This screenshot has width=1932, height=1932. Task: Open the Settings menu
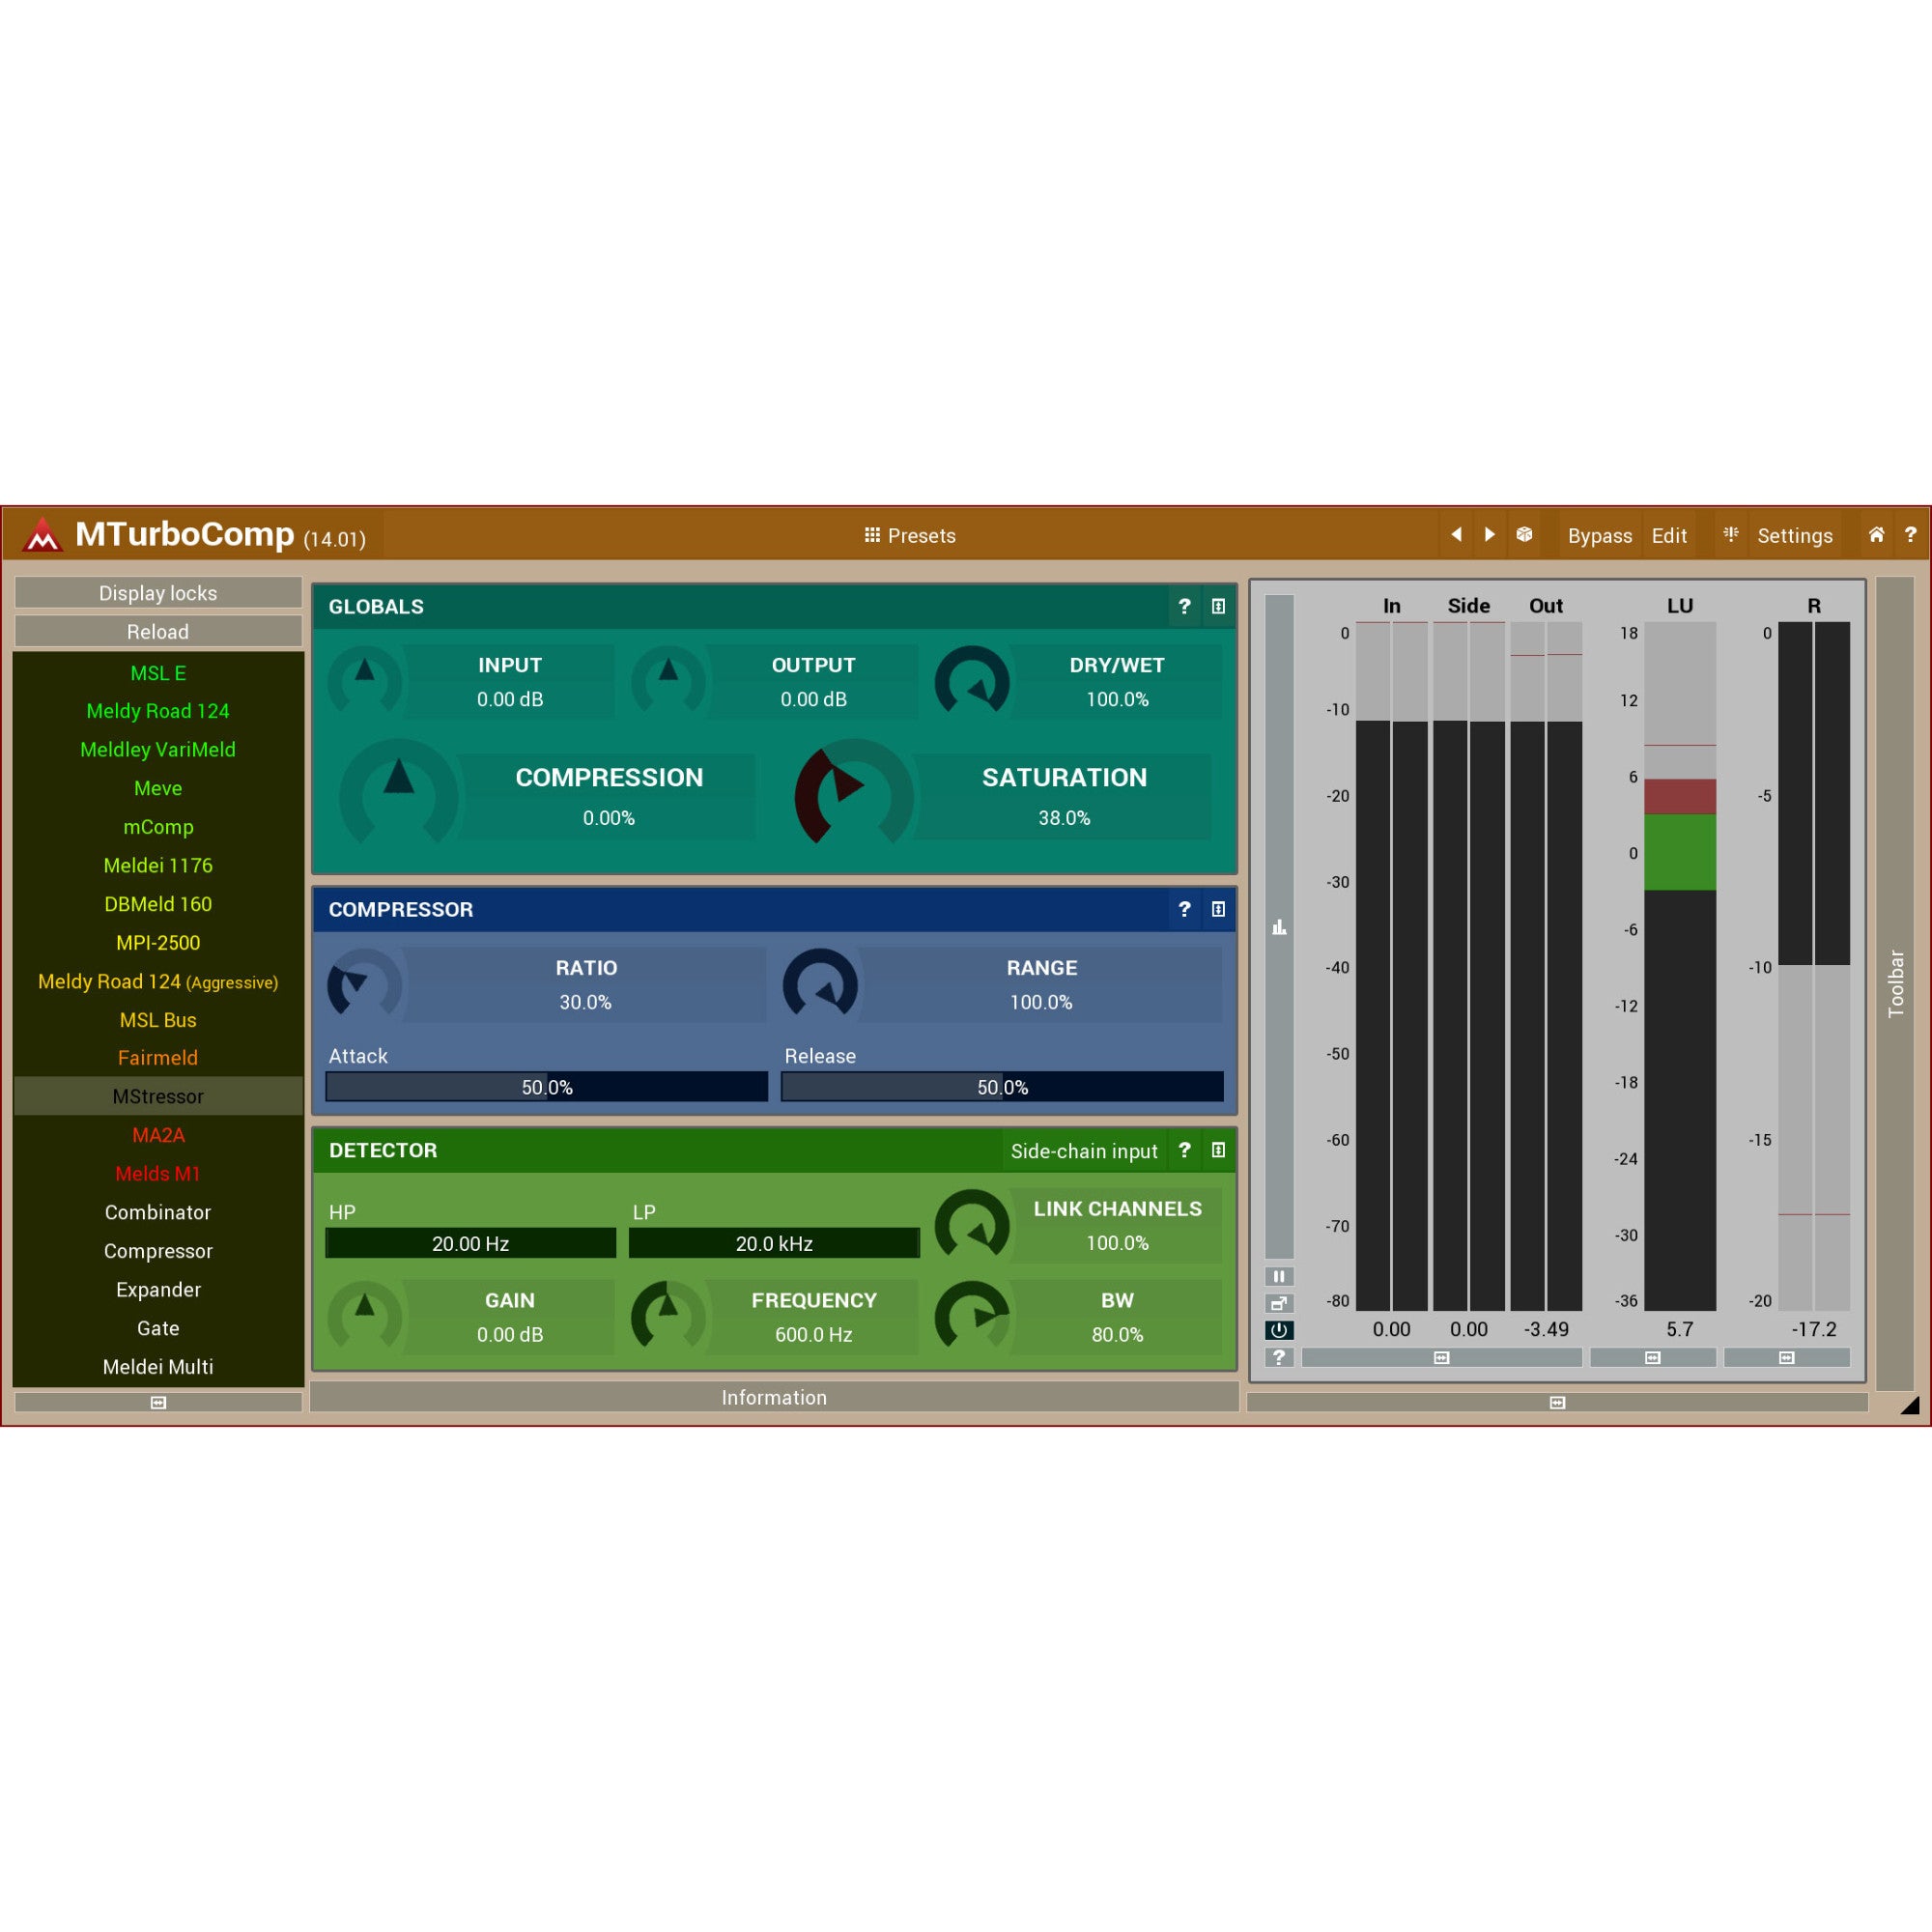click(1795, 536)
